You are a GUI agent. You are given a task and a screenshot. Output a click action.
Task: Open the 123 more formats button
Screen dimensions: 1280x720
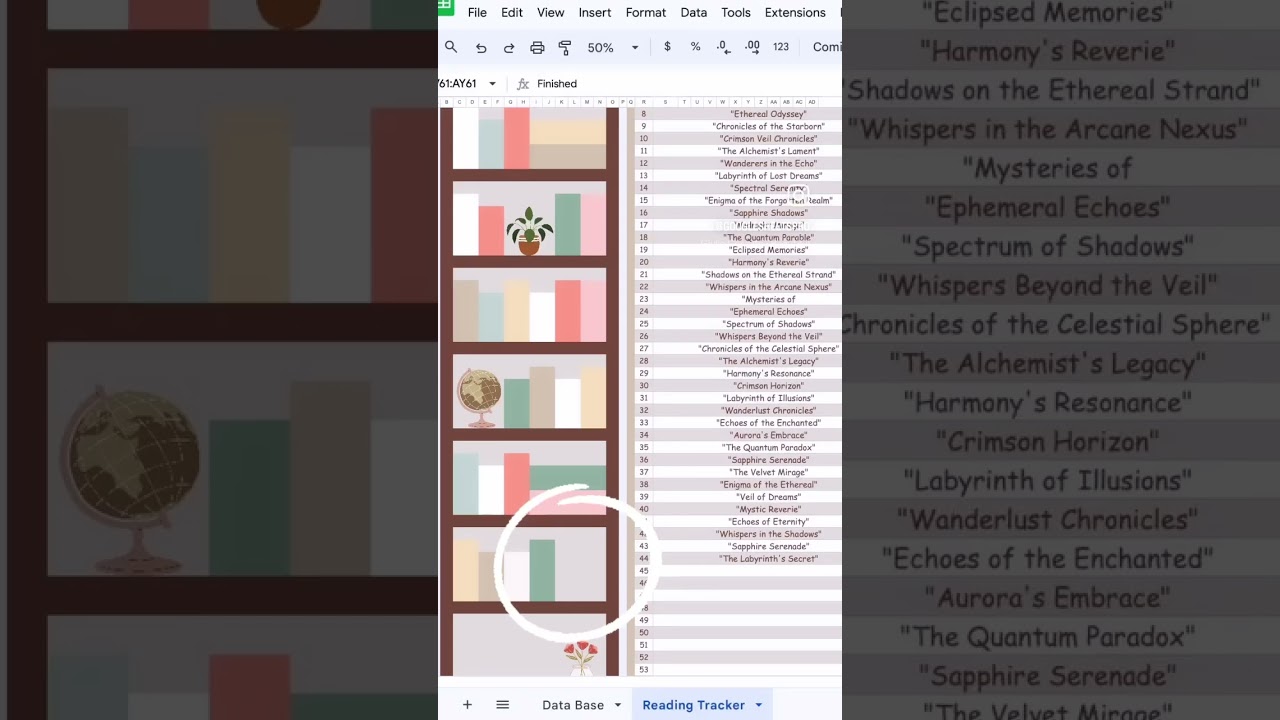point(781,47)
